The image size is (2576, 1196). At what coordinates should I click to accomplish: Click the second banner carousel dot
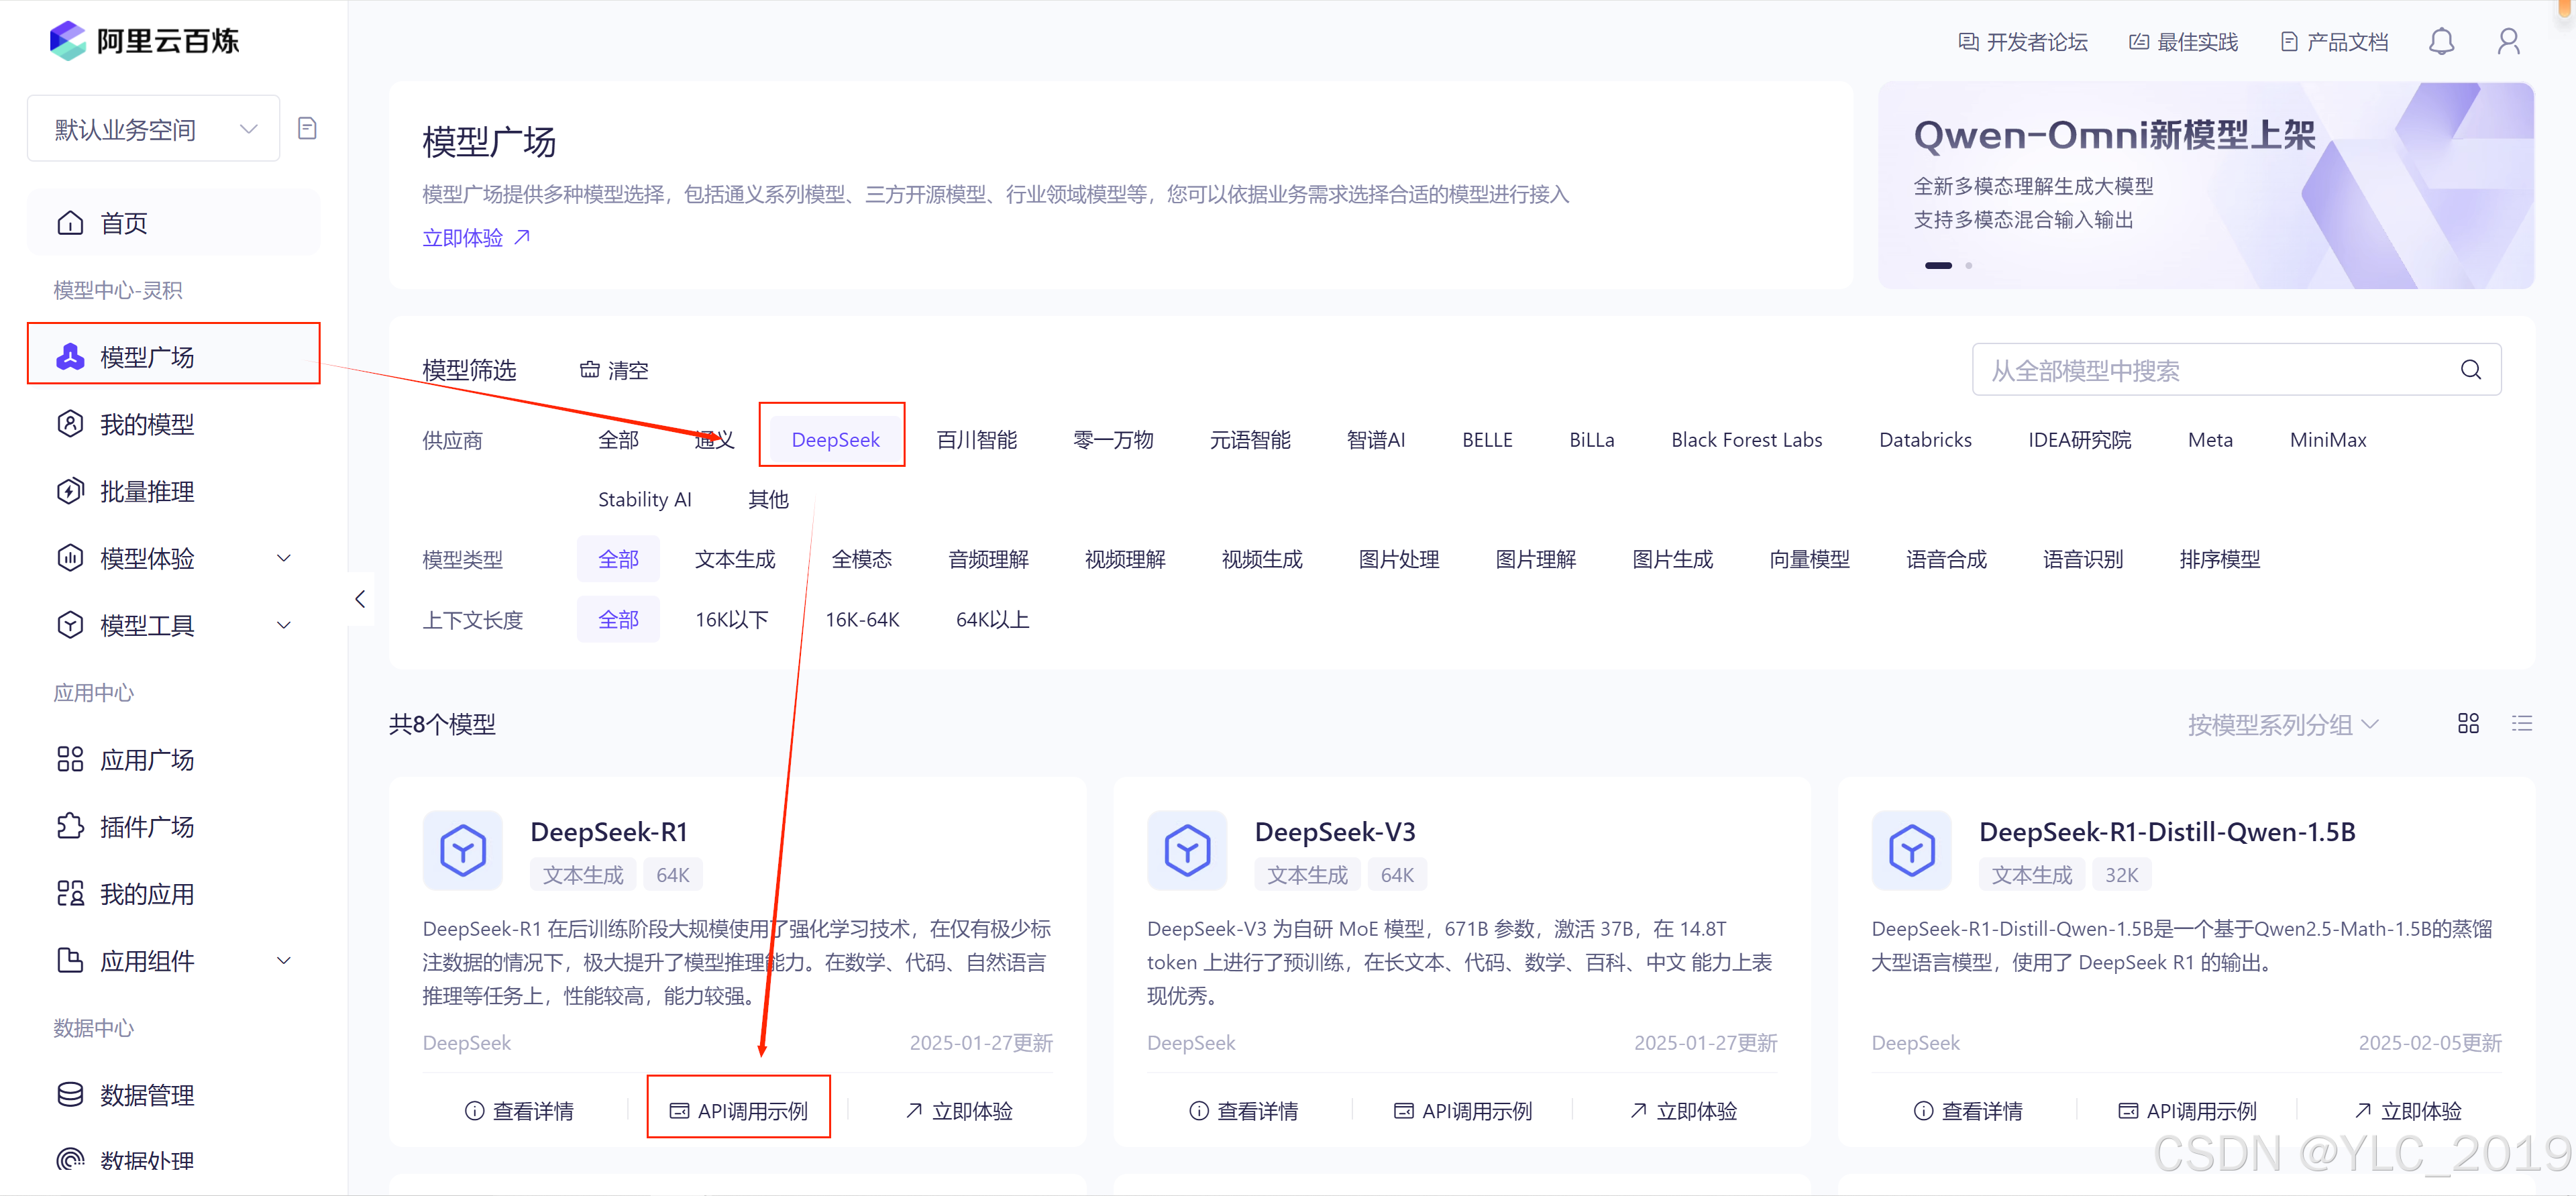[1968, 265]
